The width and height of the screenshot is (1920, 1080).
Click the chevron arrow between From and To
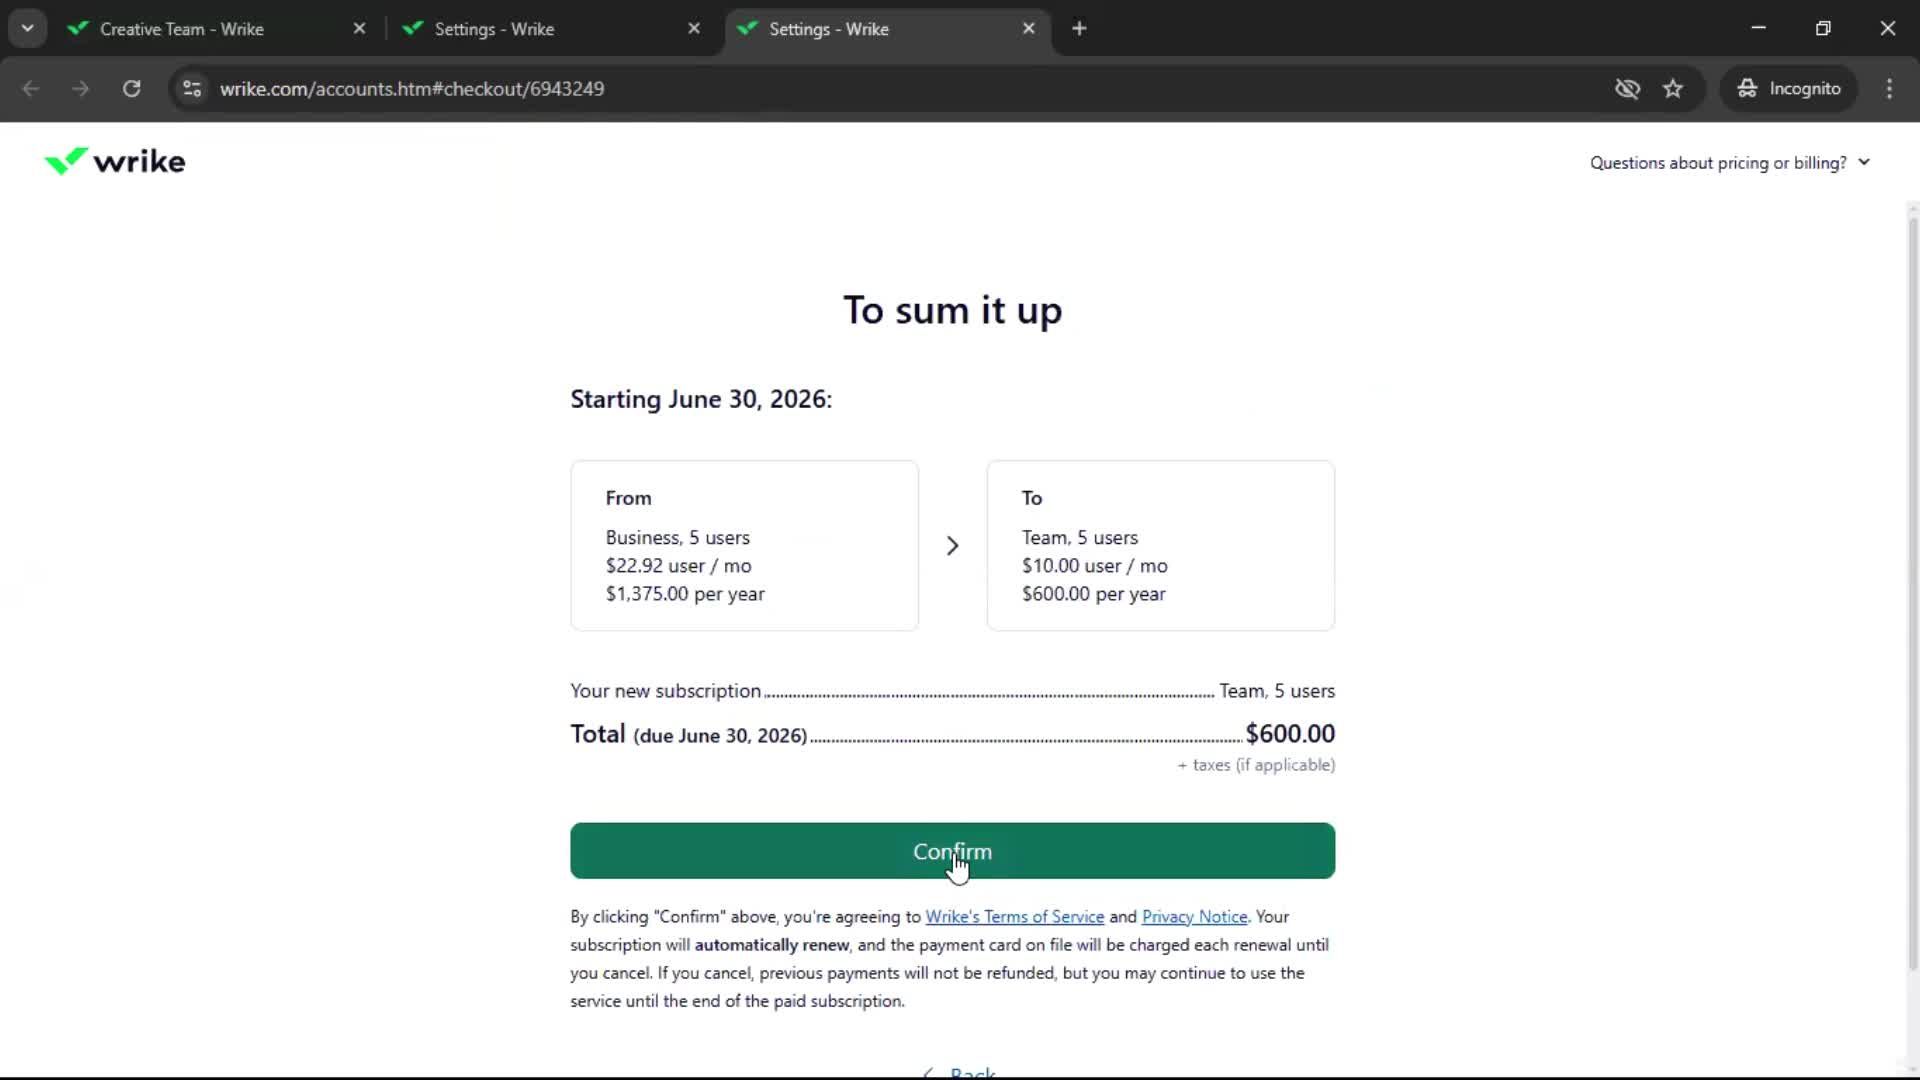tap(952, 546)
